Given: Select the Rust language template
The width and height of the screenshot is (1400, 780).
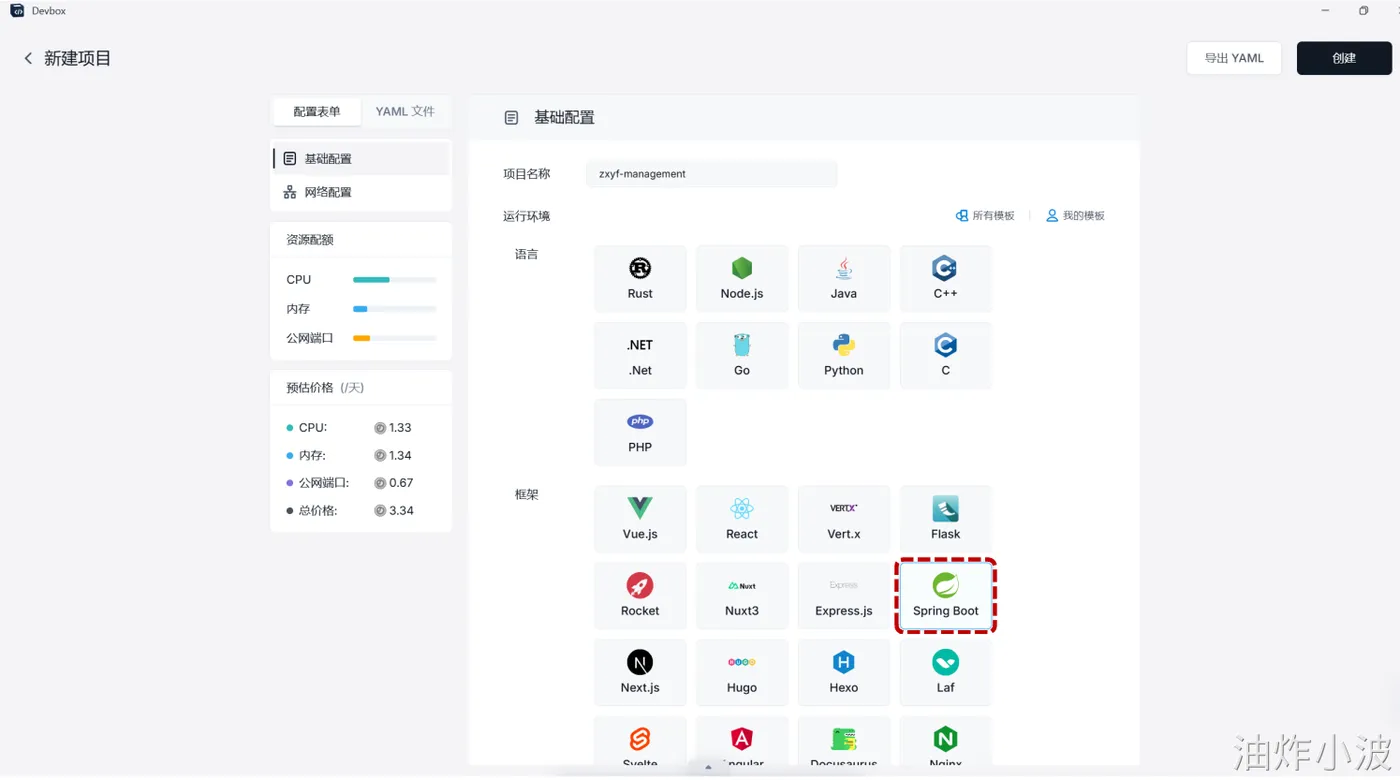Looking at the screenshot, I should [640, 279].
